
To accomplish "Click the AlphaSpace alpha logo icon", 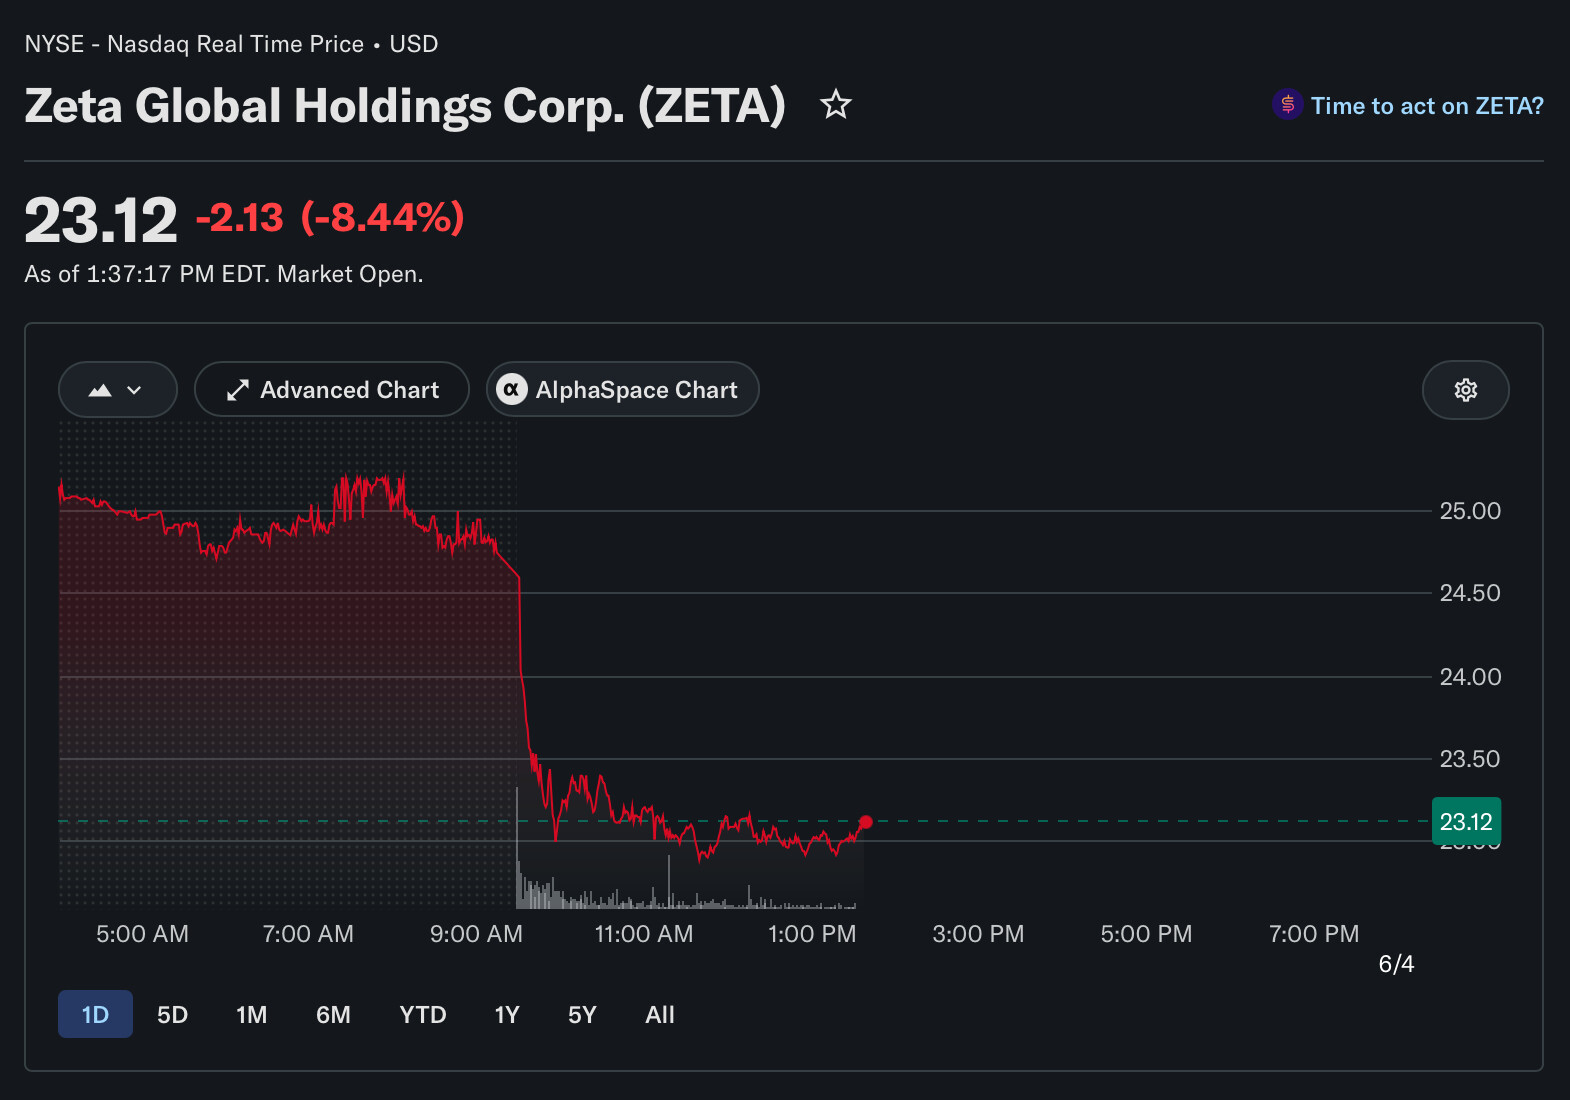I will coord(512,389).
